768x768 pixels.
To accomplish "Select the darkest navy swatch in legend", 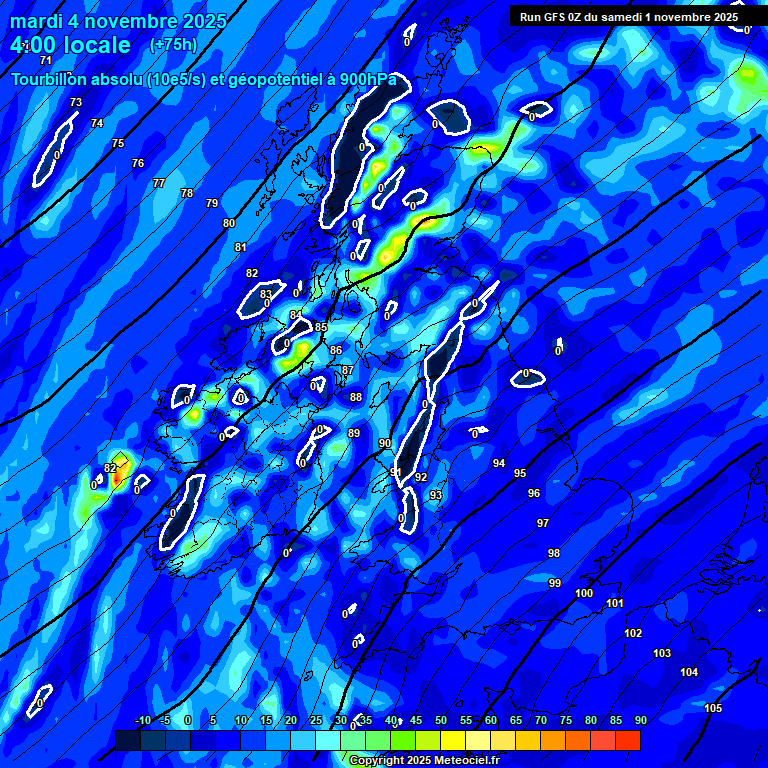I will tap(128, 740).
